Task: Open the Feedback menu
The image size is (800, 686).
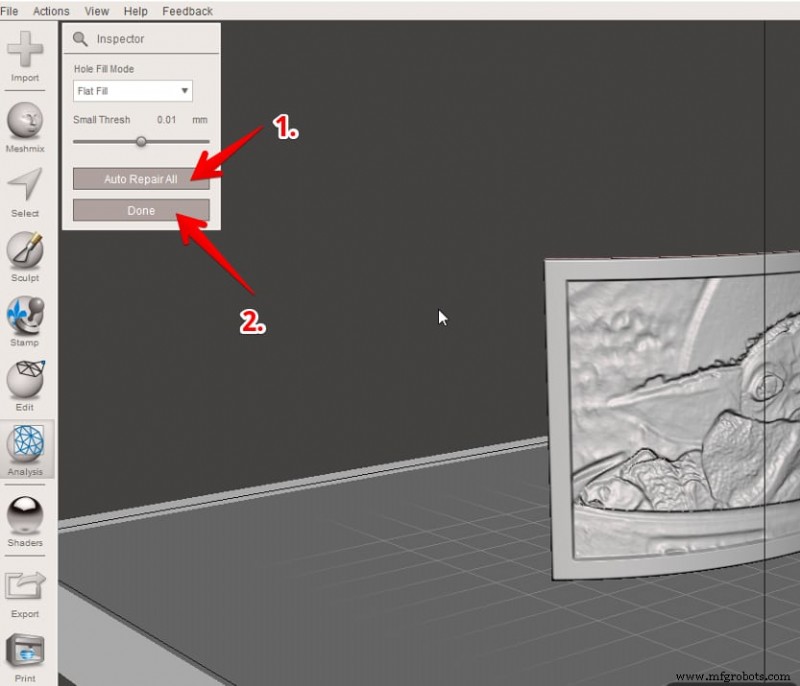Action: (x=187, y=11)
